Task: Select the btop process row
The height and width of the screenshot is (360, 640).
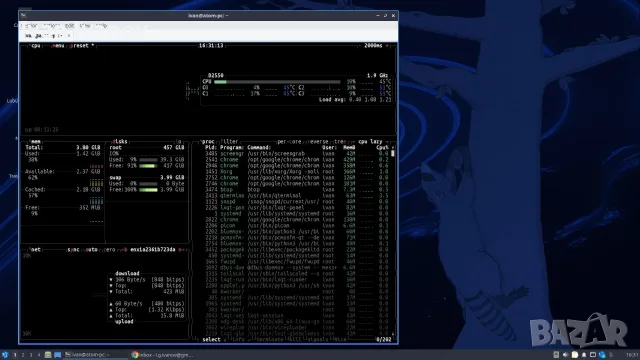Action: (x=297, y=189)
